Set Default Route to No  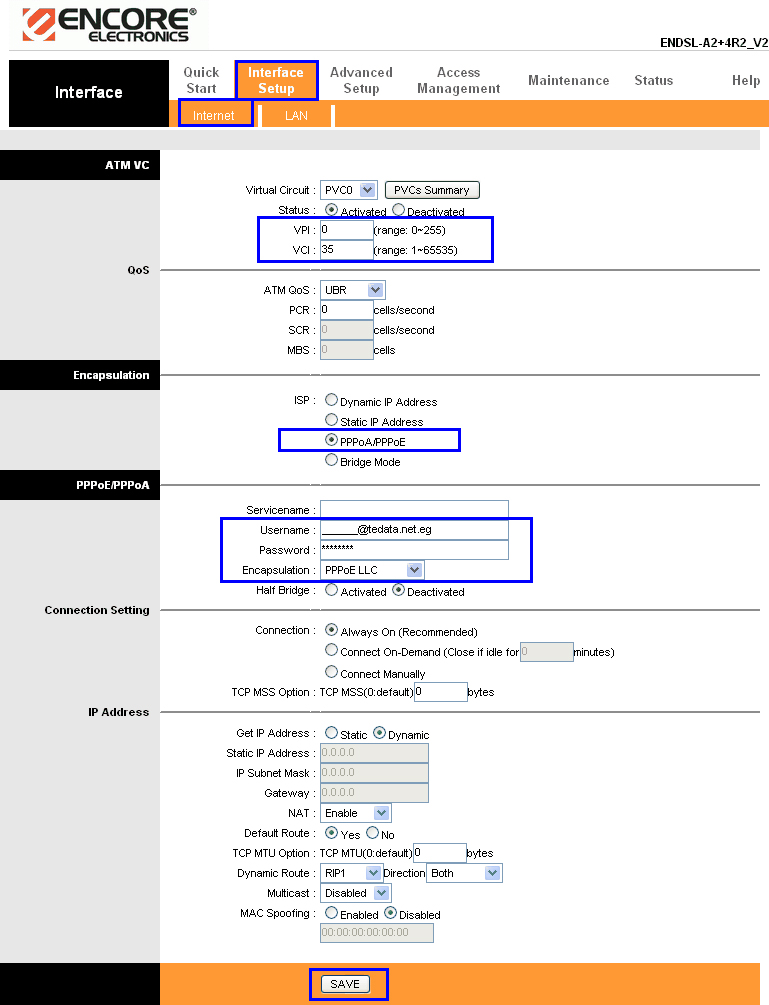click(x=372, y=833)
